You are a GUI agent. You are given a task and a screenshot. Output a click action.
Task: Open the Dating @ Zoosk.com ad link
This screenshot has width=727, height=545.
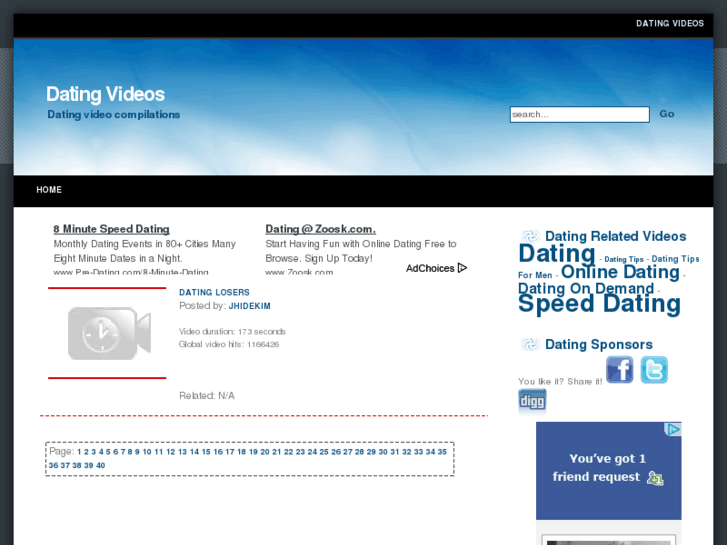pyautogui.click(x=320, y=229)
